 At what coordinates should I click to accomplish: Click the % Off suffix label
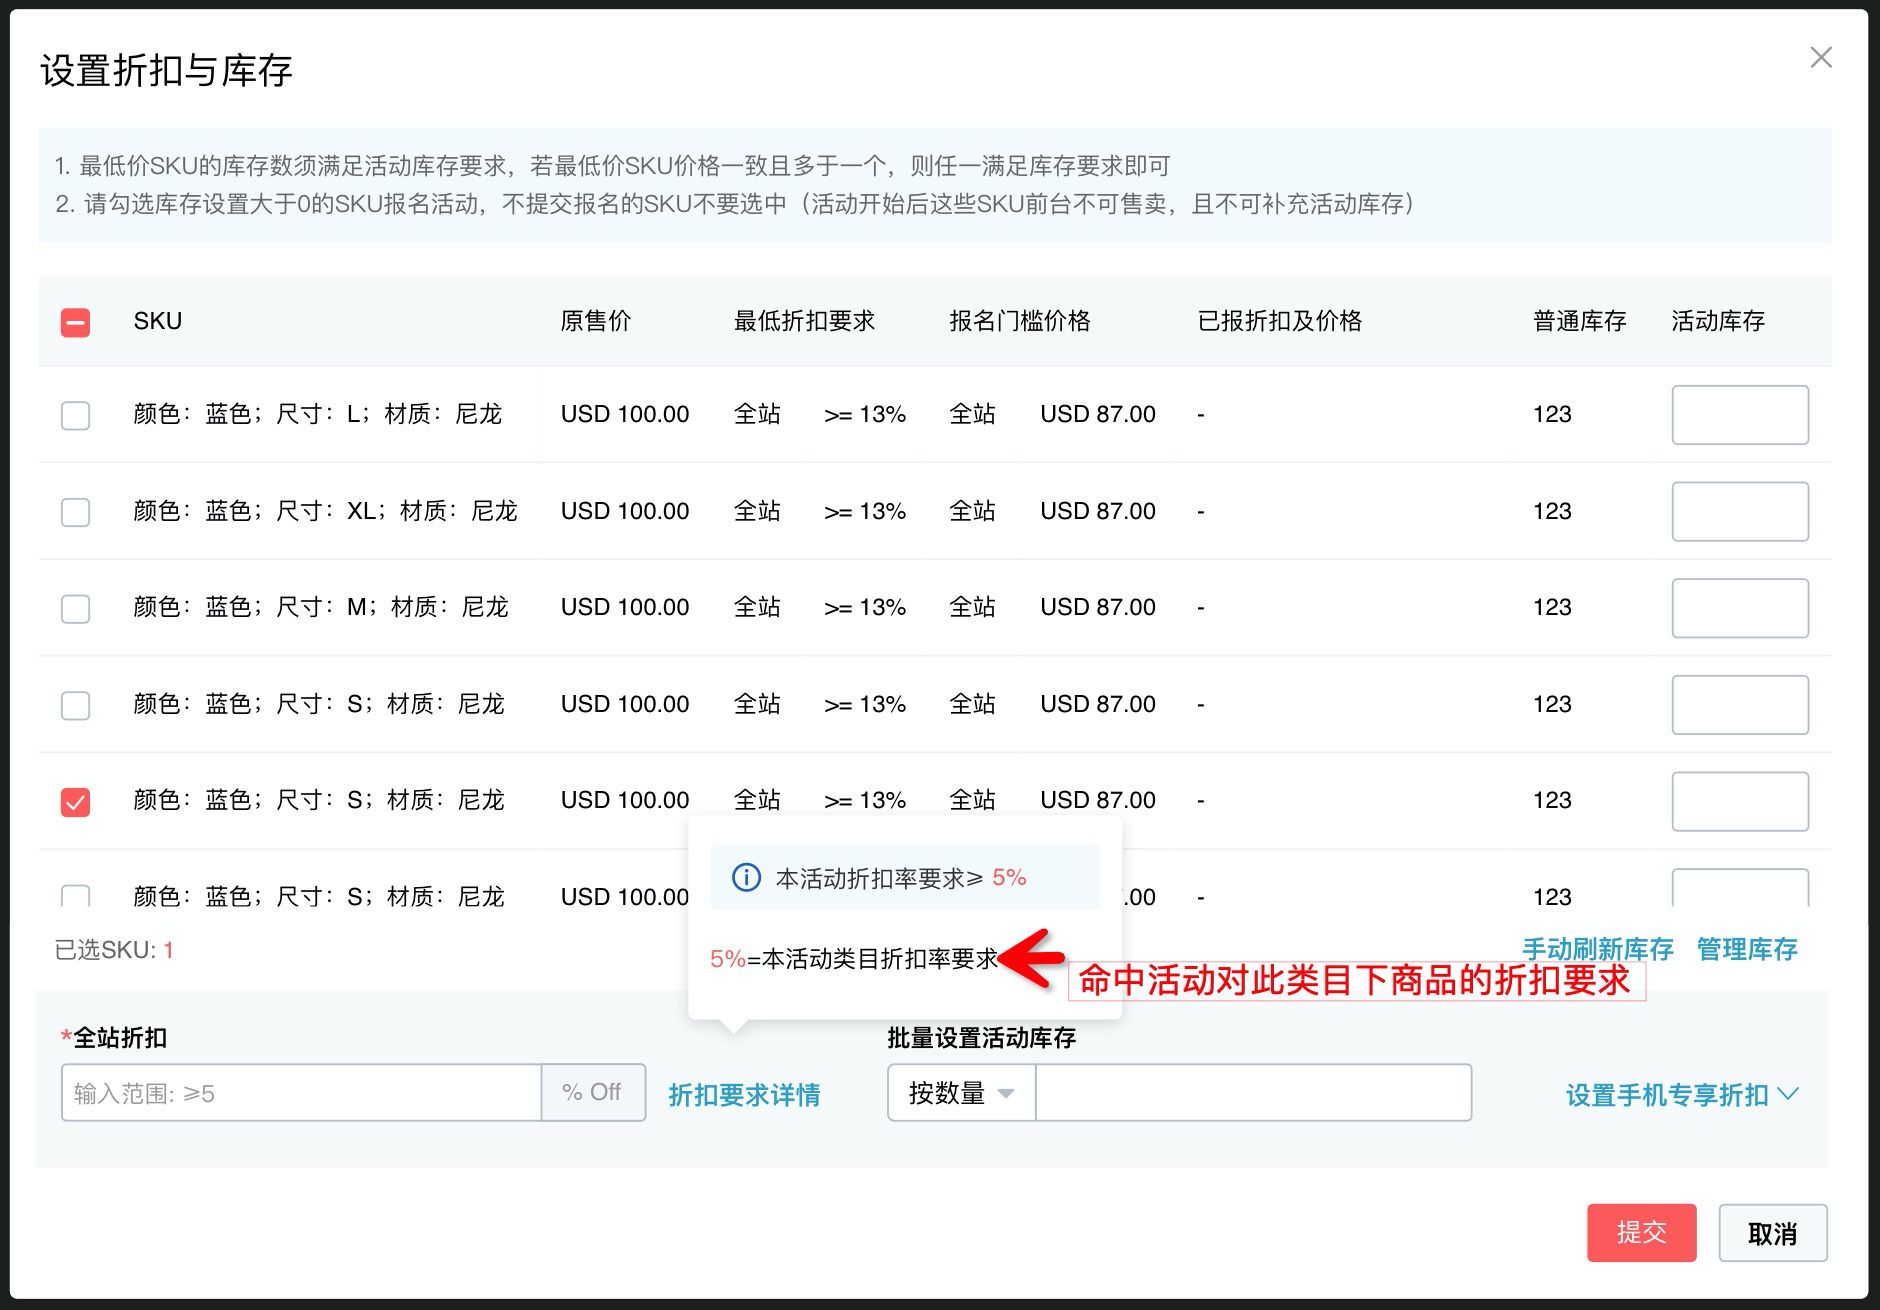(x=593, y=1093)
